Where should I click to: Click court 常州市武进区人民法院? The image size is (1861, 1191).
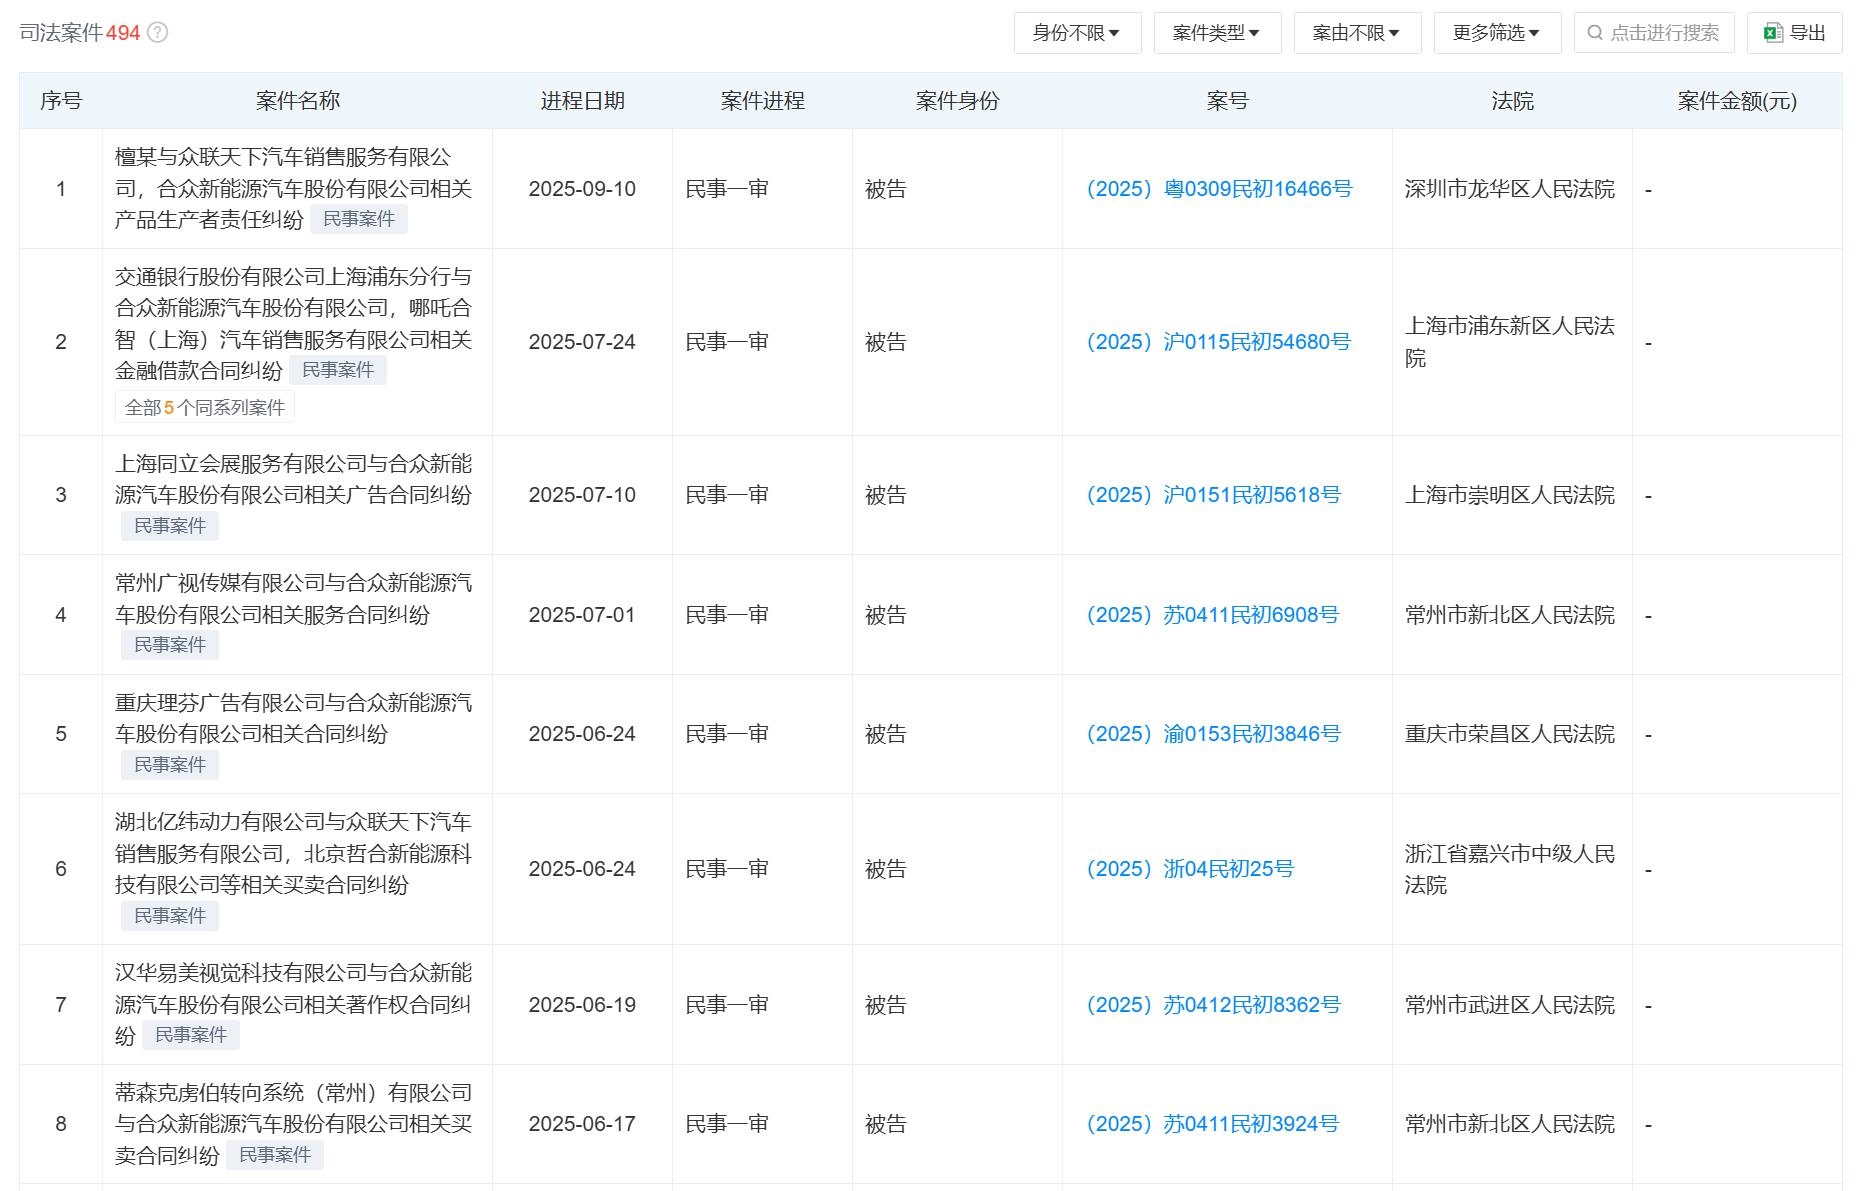(x=1510, y=1005)
